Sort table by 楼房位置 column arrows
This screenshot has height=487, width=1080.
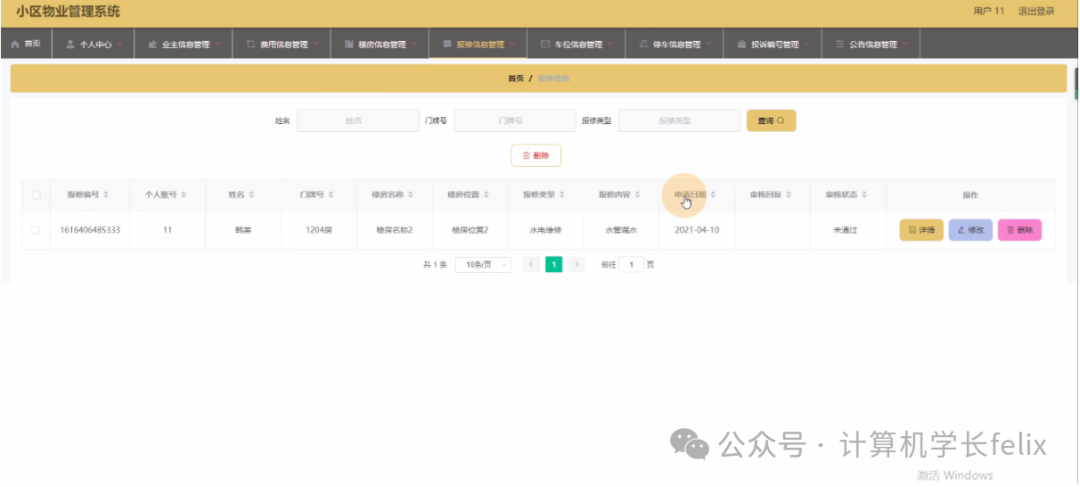487,195
